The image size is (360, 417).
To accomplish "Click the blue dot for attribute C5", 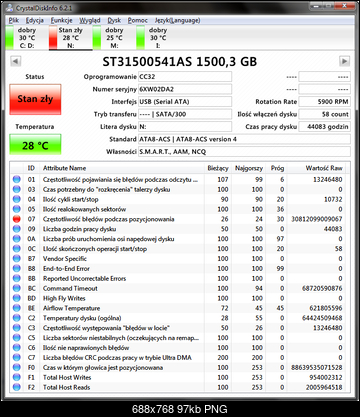I will point(16,338).
